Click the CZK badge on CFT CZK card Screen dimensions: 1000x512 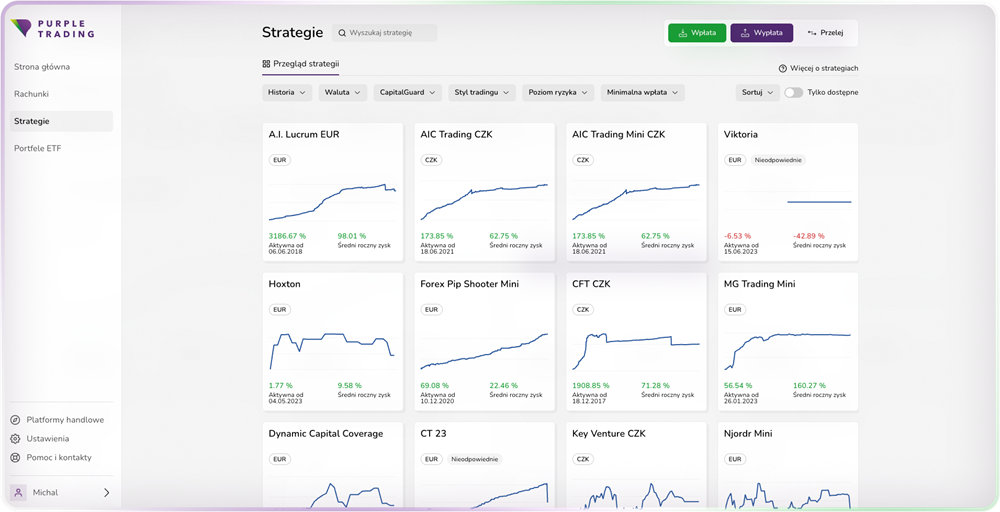[x=583, y=310]
